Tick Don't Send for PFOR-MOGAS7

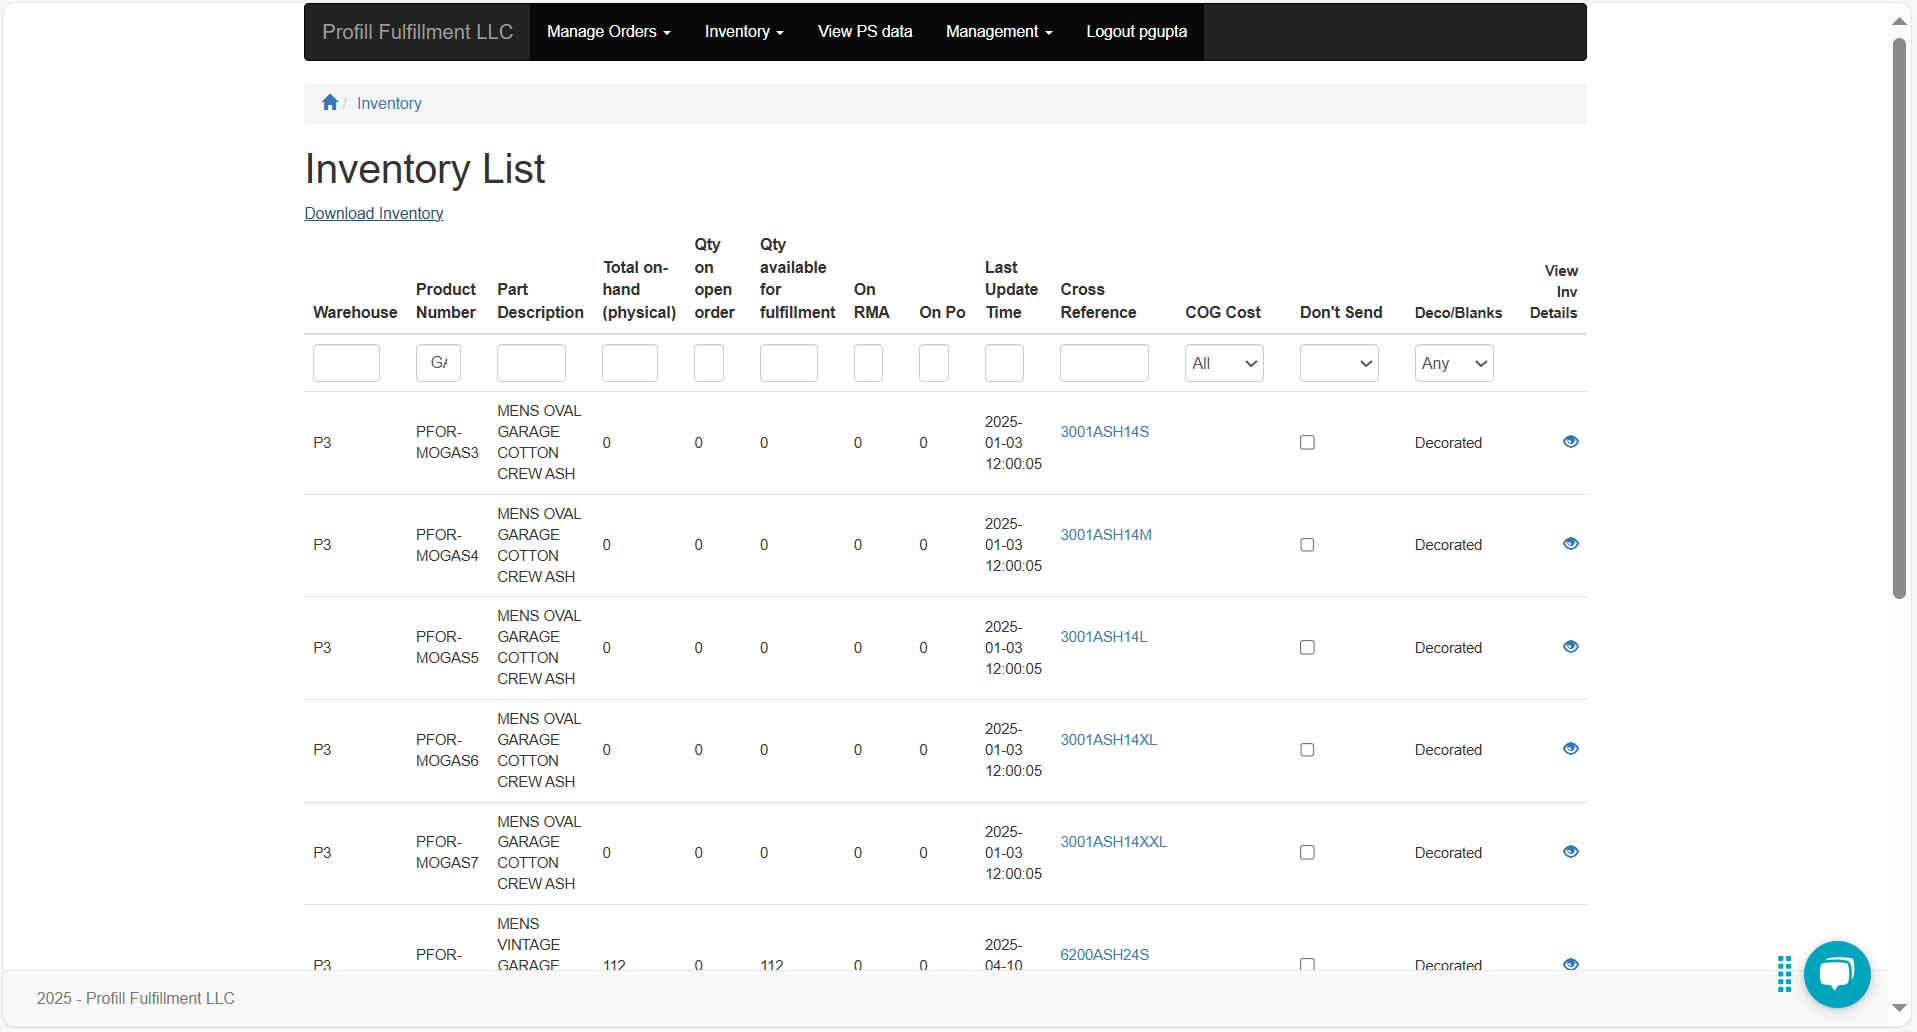(1307, 853)
